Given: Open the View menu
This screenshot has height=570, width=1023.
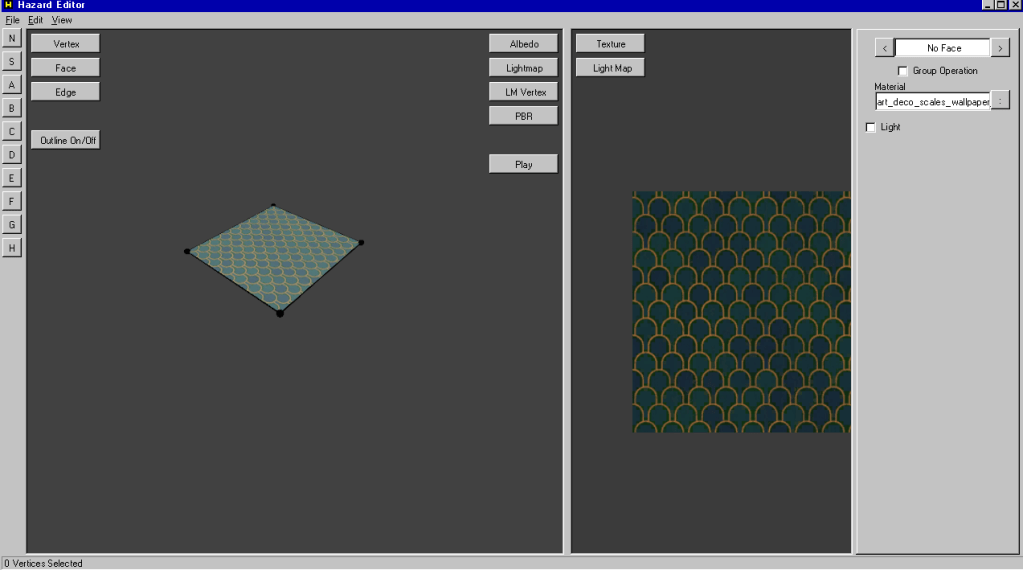Looking at the screenshot, I should pos(62,20).
